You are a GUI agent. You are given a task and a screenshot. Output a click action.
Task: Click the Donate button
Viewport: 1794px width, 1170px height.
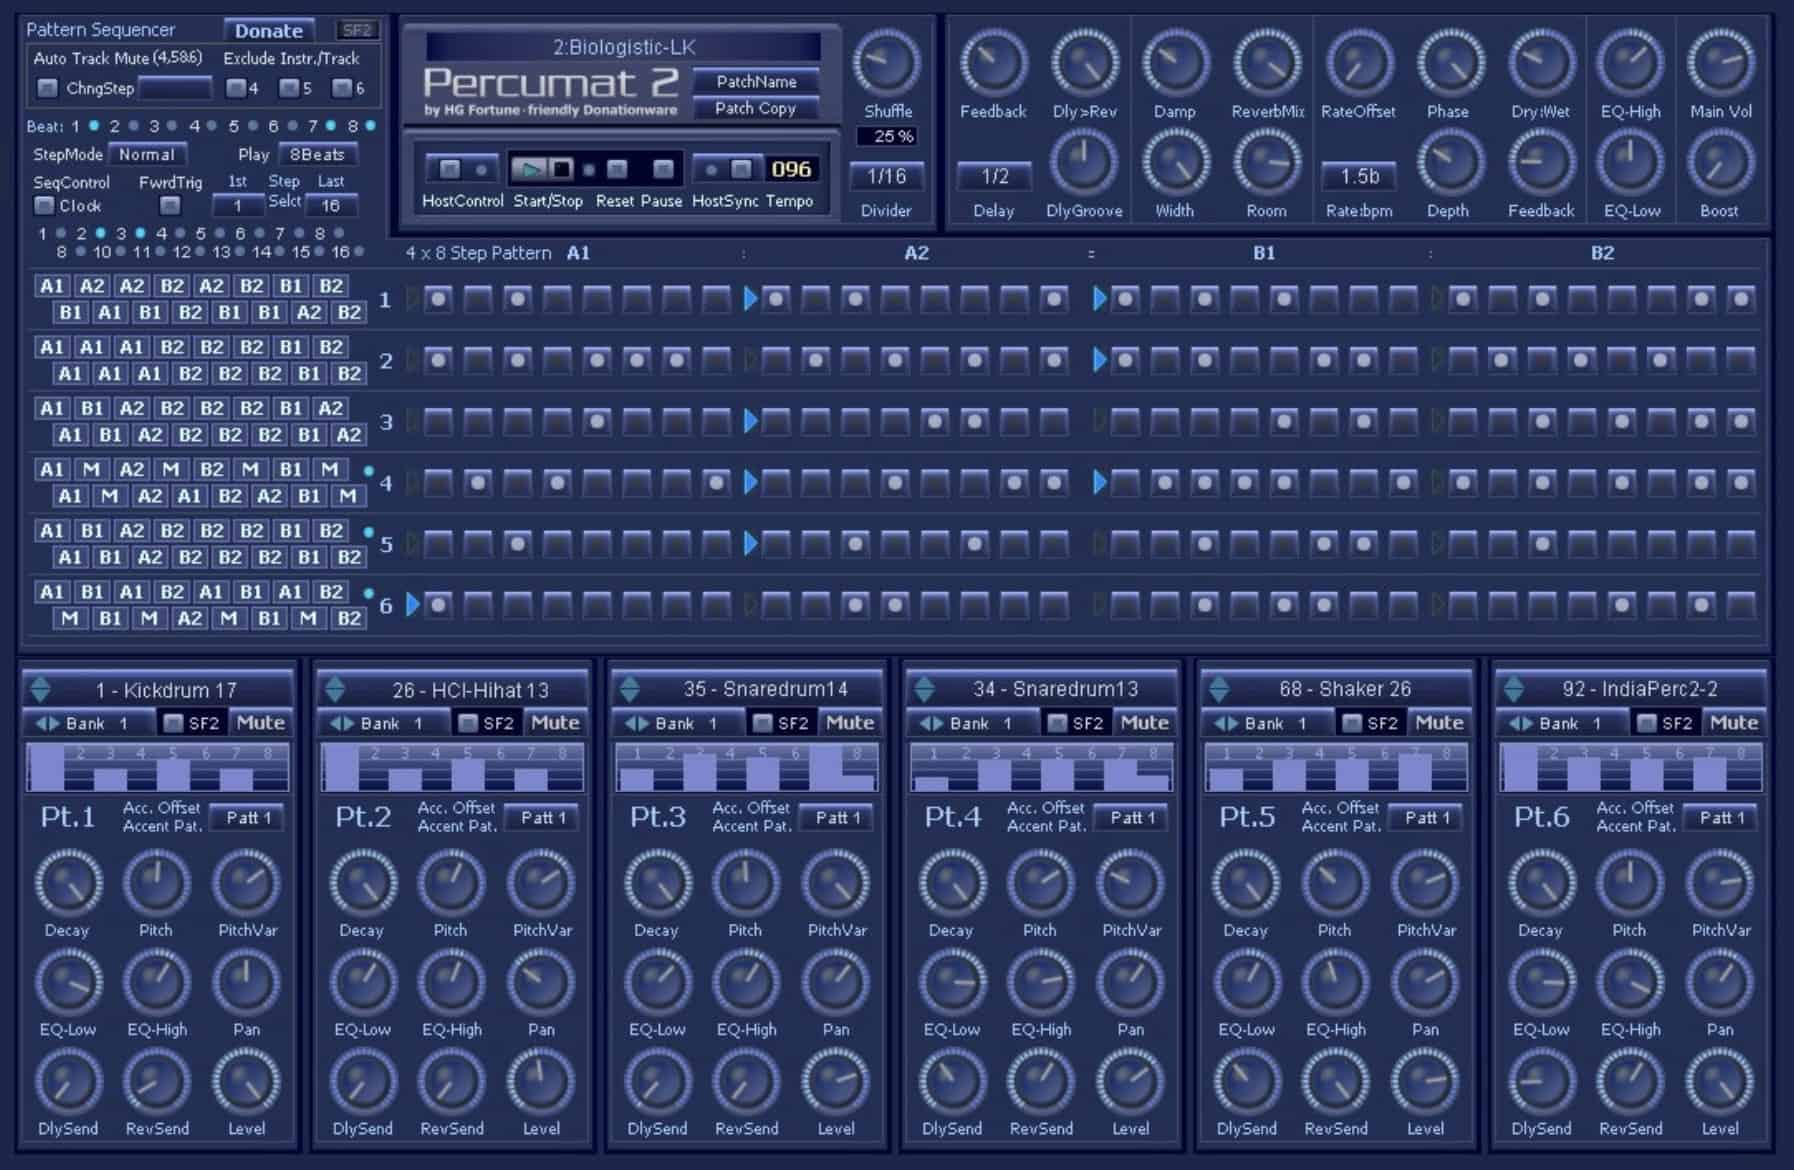[269, 30]
